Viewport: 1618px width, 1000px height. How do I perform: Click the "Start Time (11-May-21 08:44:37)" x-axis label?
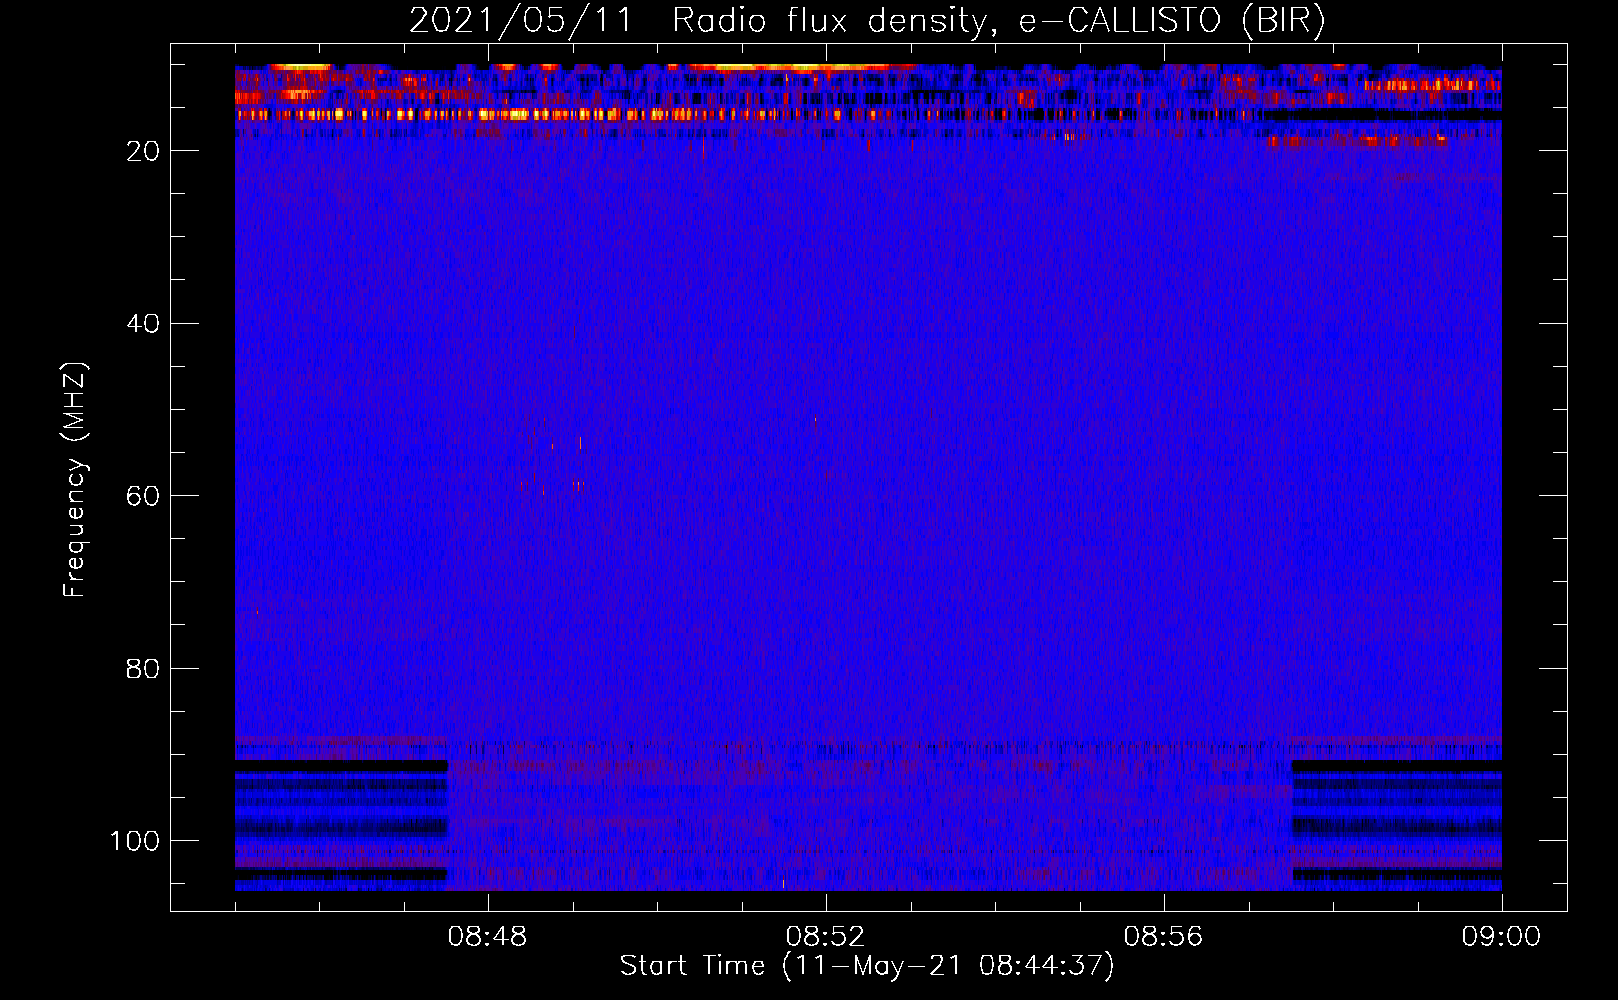point(867,966)
